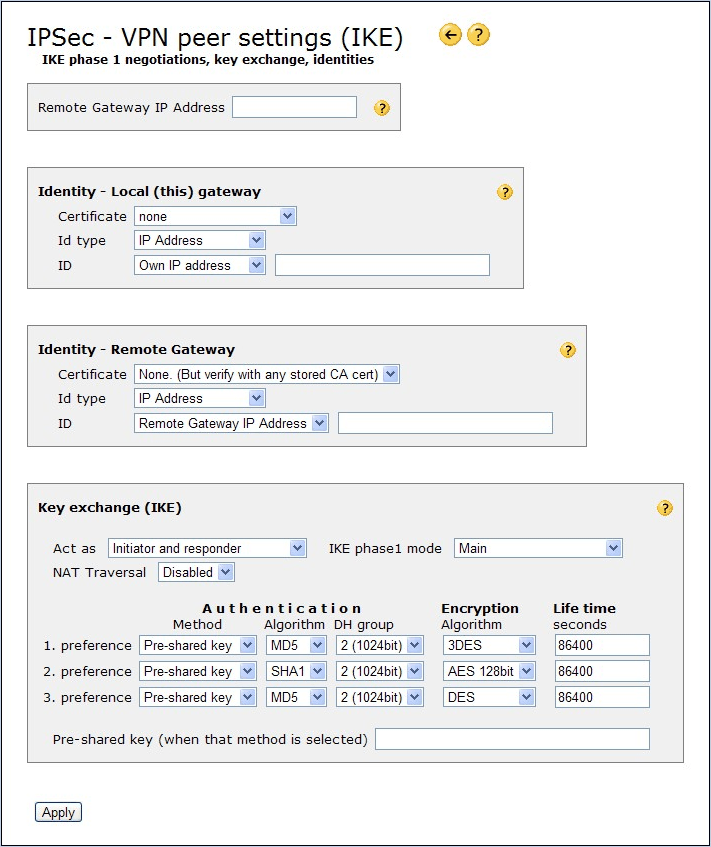The width and height of the screenshot is (711, 847).
Task: Open the Own IP address ID dropdown
Action: tap(199, 265)
